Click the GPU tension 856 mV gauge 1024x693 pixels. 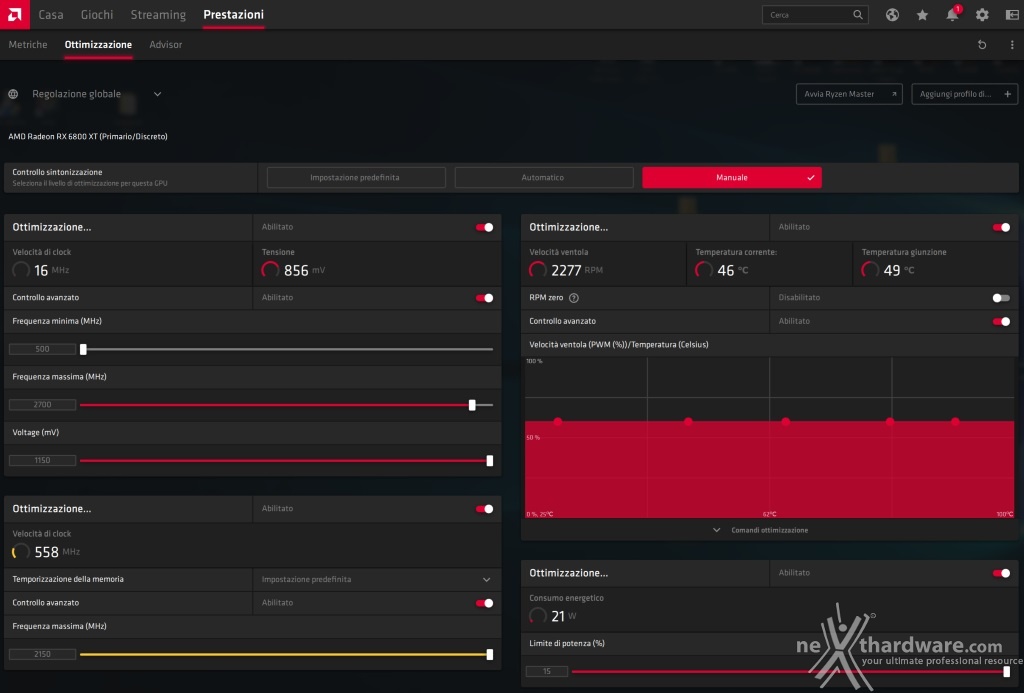(270, 270)
